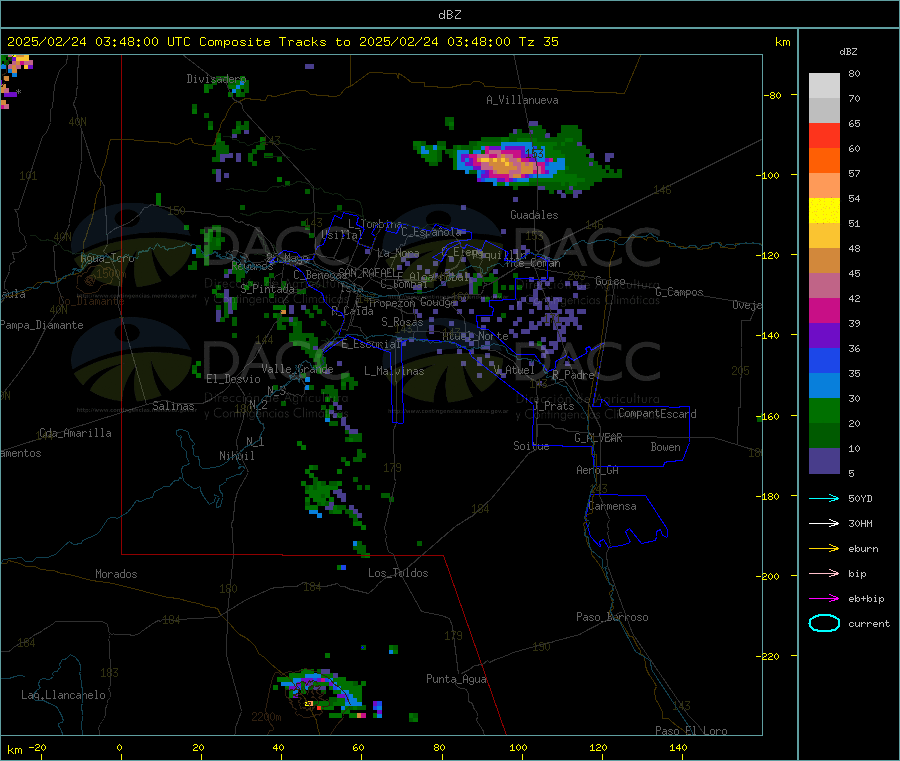Click the purple 5-10 dBZ legend swatch
The width and height of the screenshot is (900, 761).
coord(824,461)
